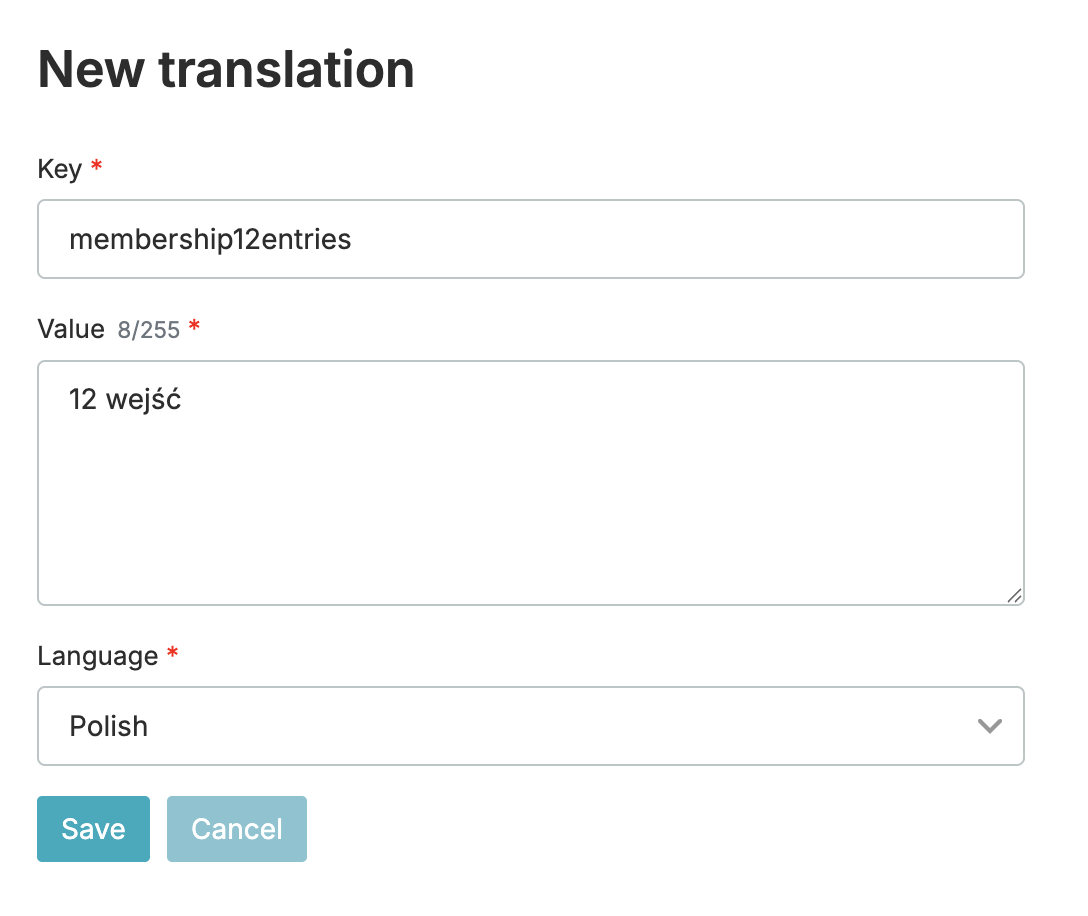Click the chevron arrow in Language select
Image resolution: width=1088 pixels, height=916 pixels.
pyautogui.click(x=989, y=726)
